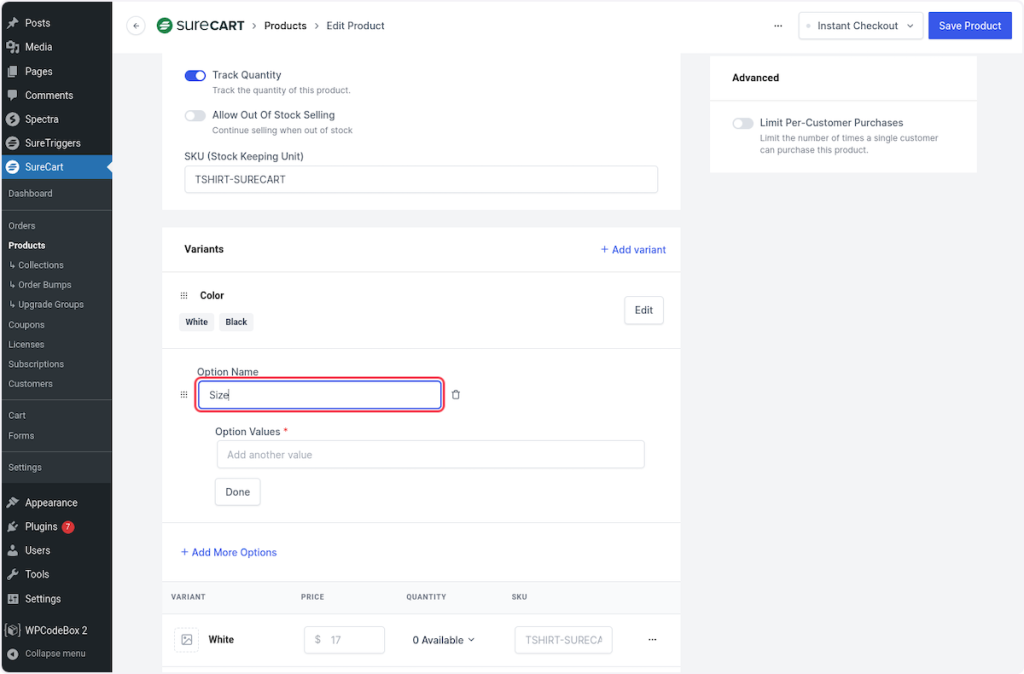Turn on Limit Per-Customer Purchases
Screen dimensions: 1024x674
pyautogui.click(x=743, y=123)
